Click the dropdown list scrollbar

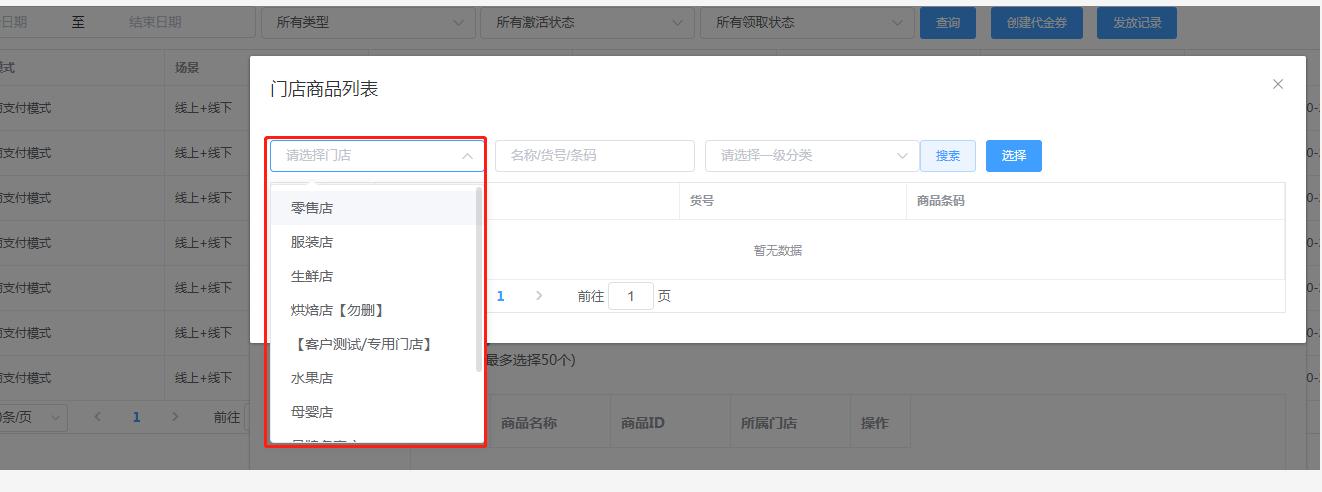pyautogui.click(x=479, y=280)
